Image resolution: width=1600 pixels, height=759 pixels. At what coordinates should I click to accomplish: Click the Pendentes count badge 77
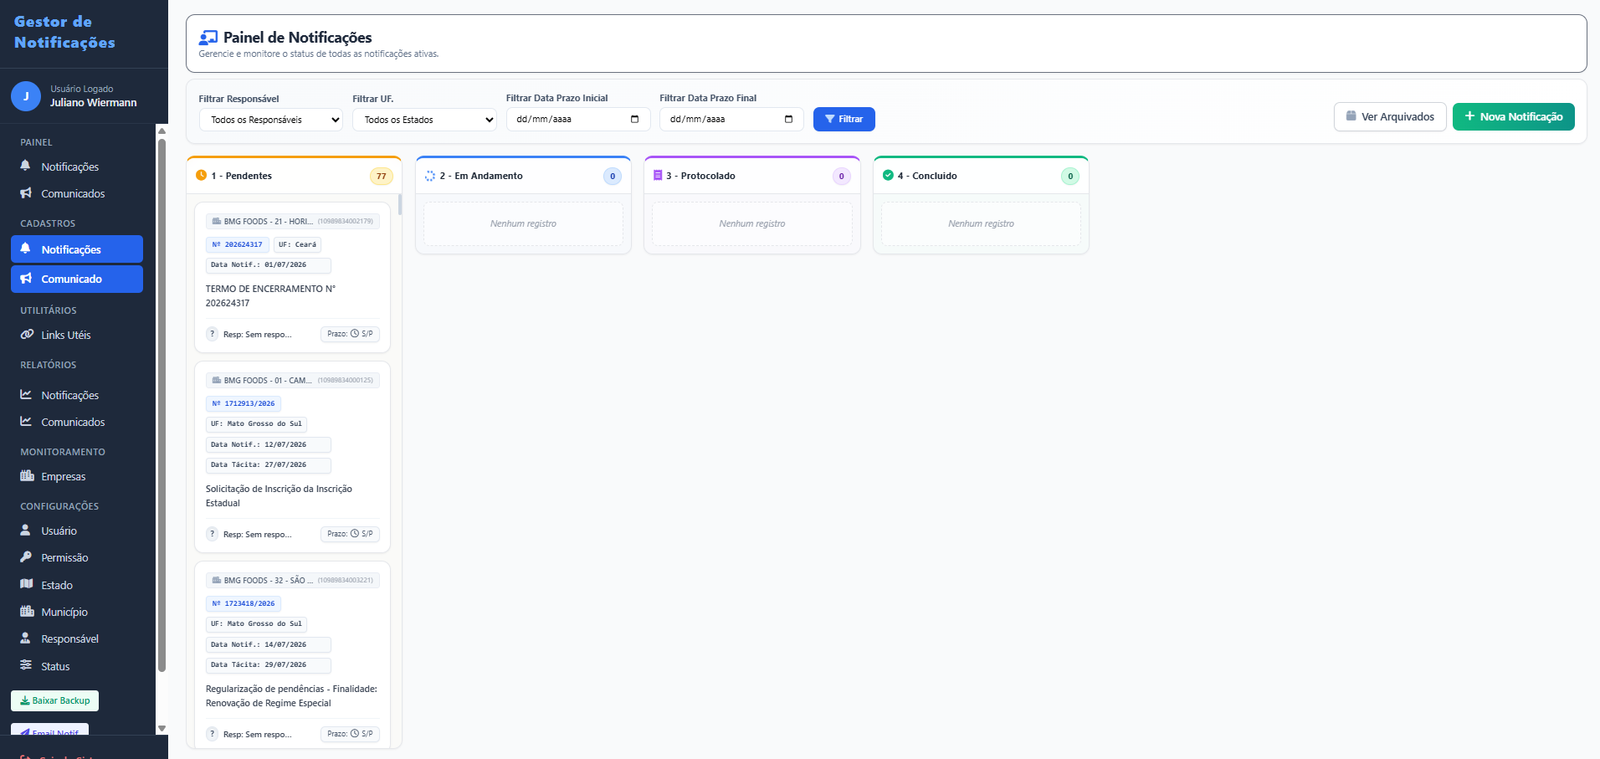(381, 176)
